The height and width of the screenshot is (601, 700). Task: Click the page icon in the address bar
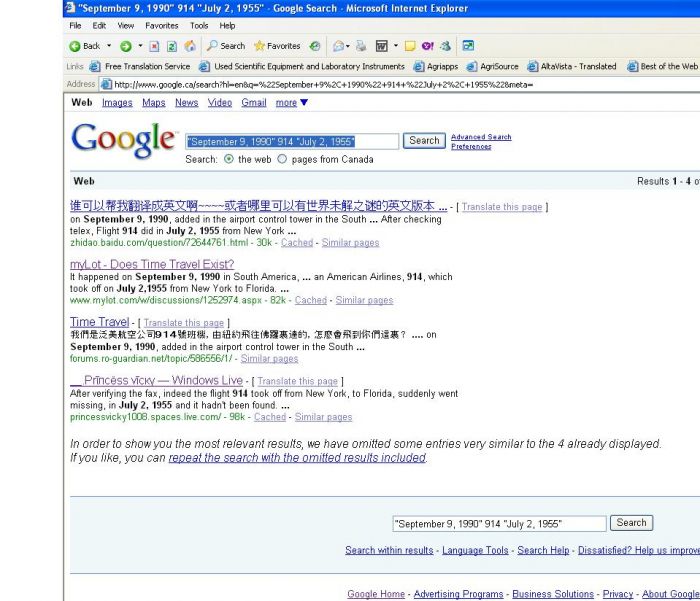[x=106, y=84]
